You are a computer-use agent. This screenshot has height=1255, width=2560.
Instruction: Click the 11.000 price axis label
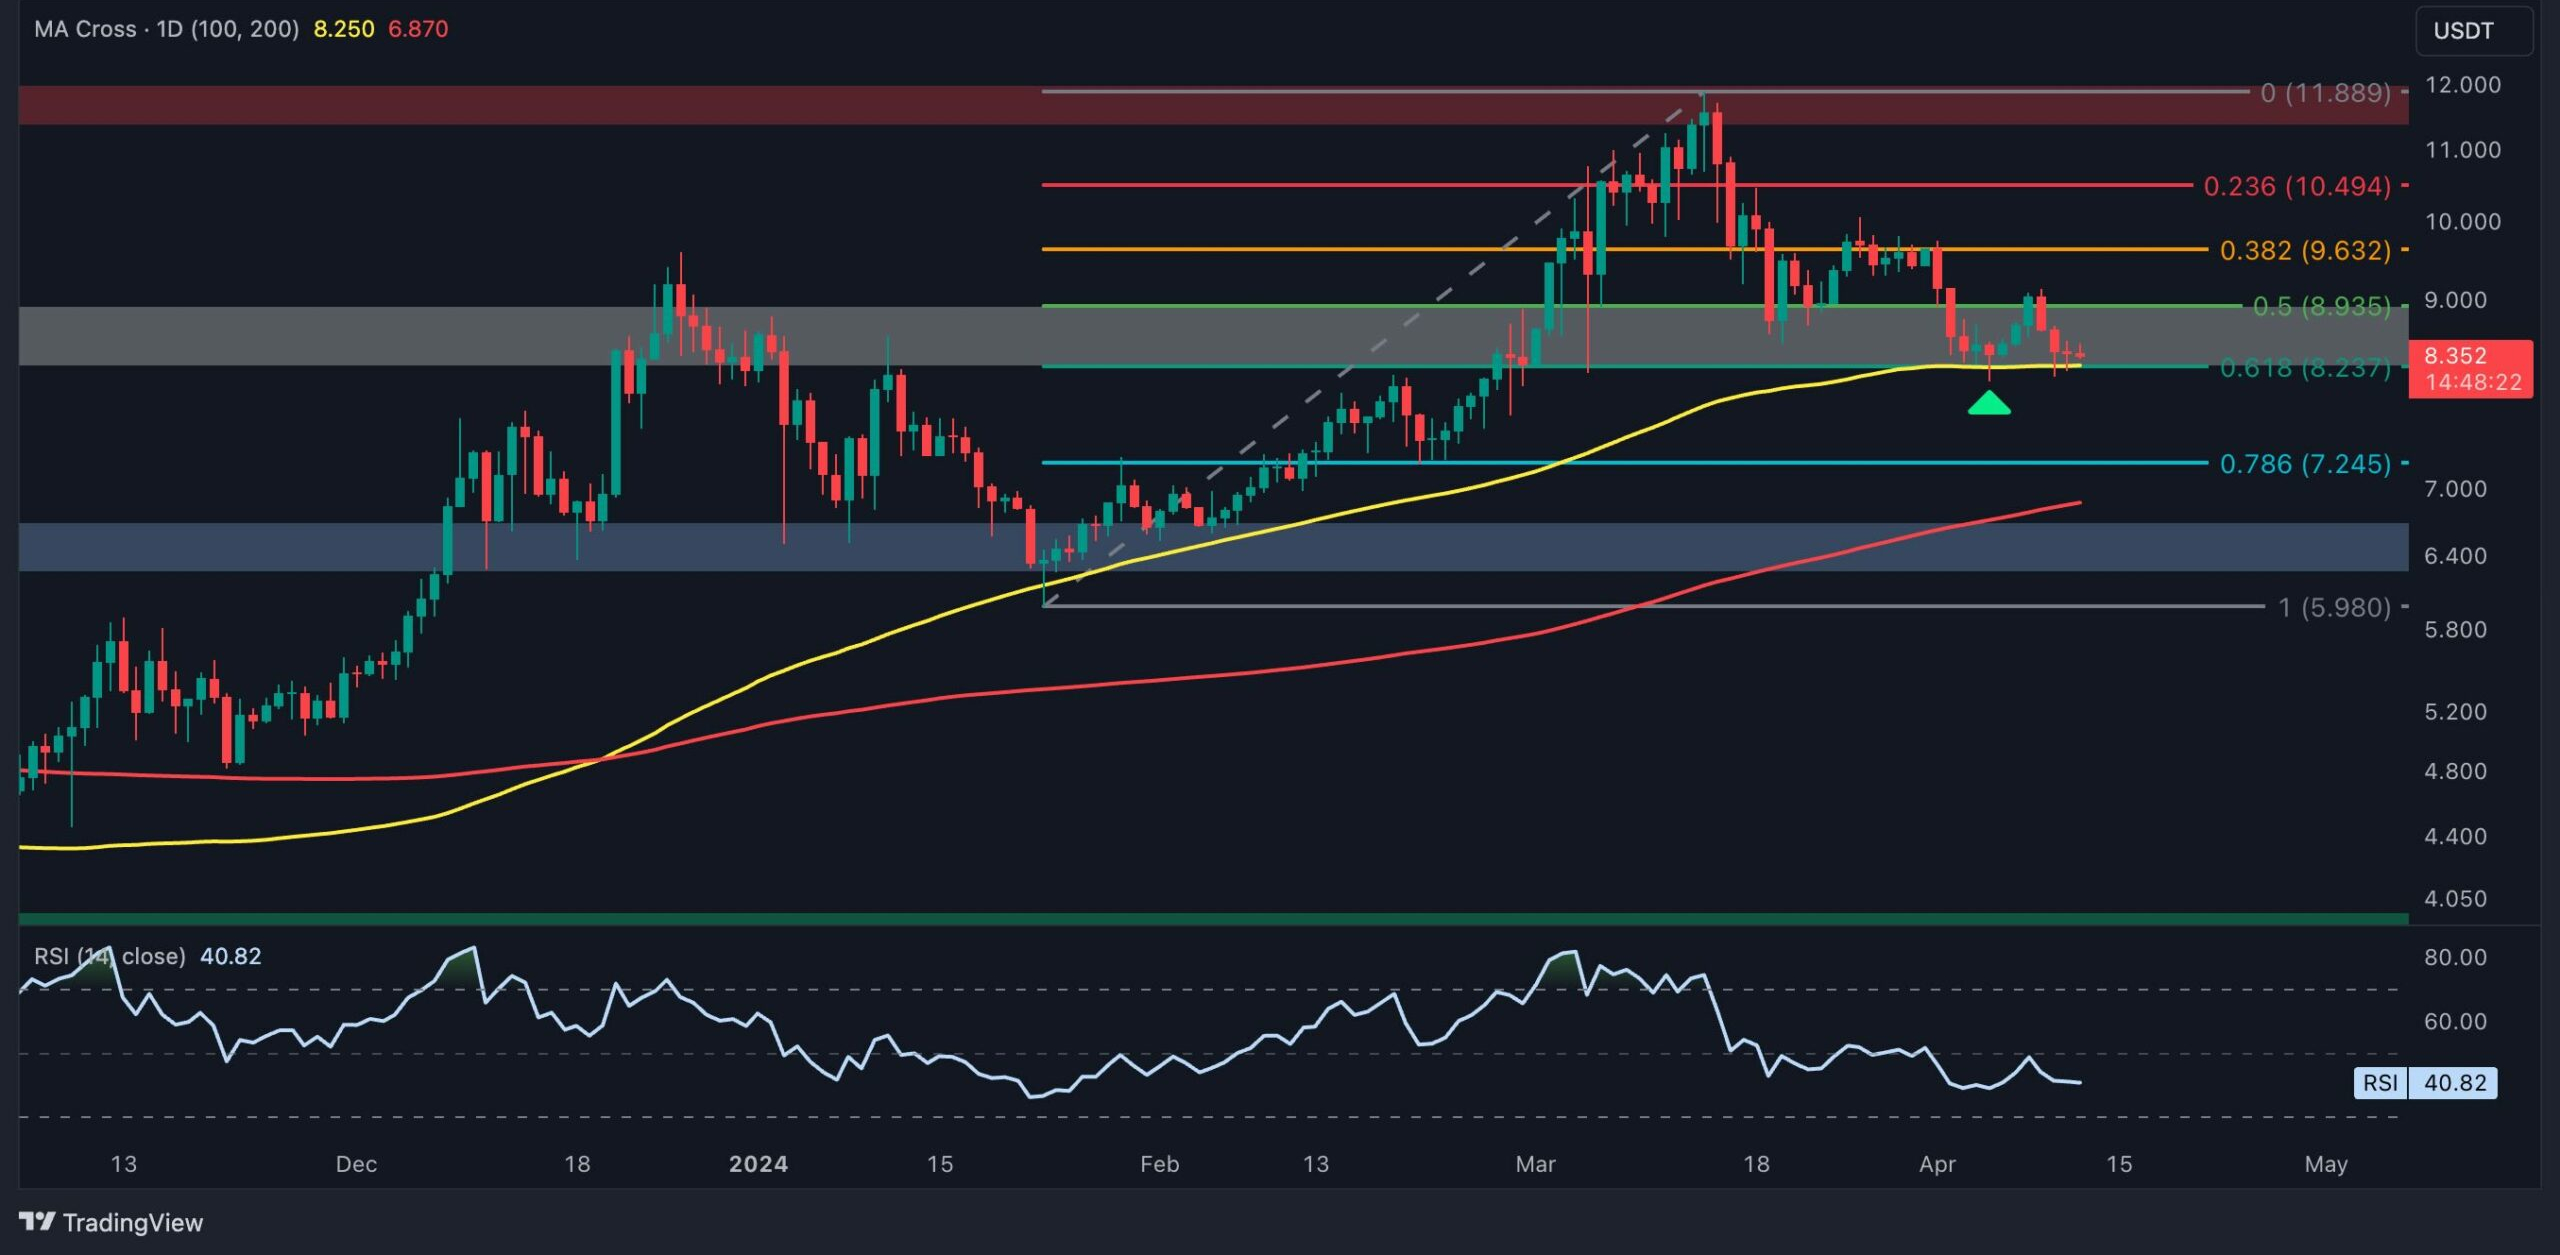(2463, 150)
